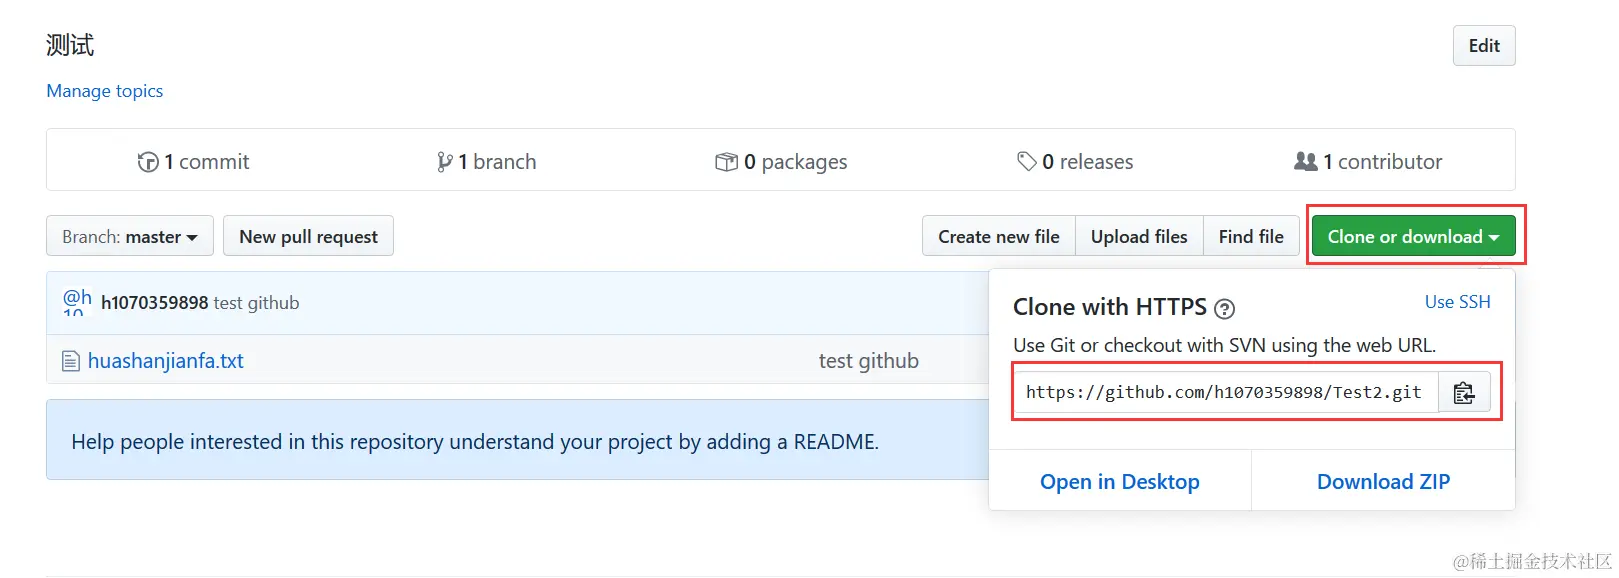Open the huashanjianfa.txt file link
The image size is (1619, 578).
166,361
